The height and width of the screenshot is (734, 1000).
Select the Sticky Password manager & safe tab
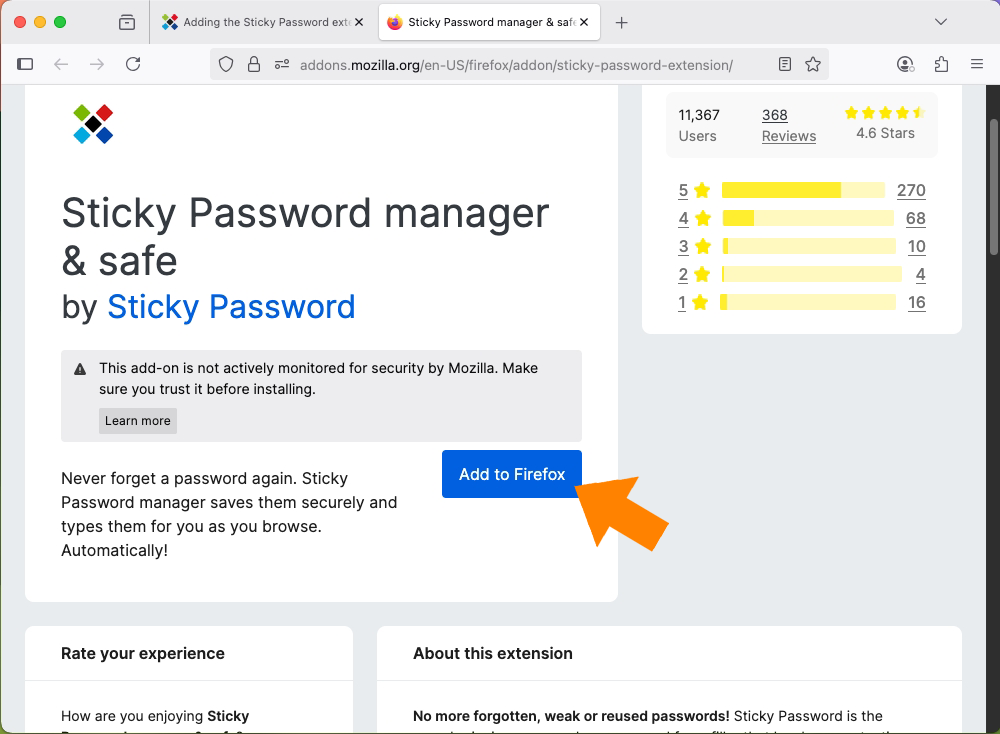pos(489,22)
